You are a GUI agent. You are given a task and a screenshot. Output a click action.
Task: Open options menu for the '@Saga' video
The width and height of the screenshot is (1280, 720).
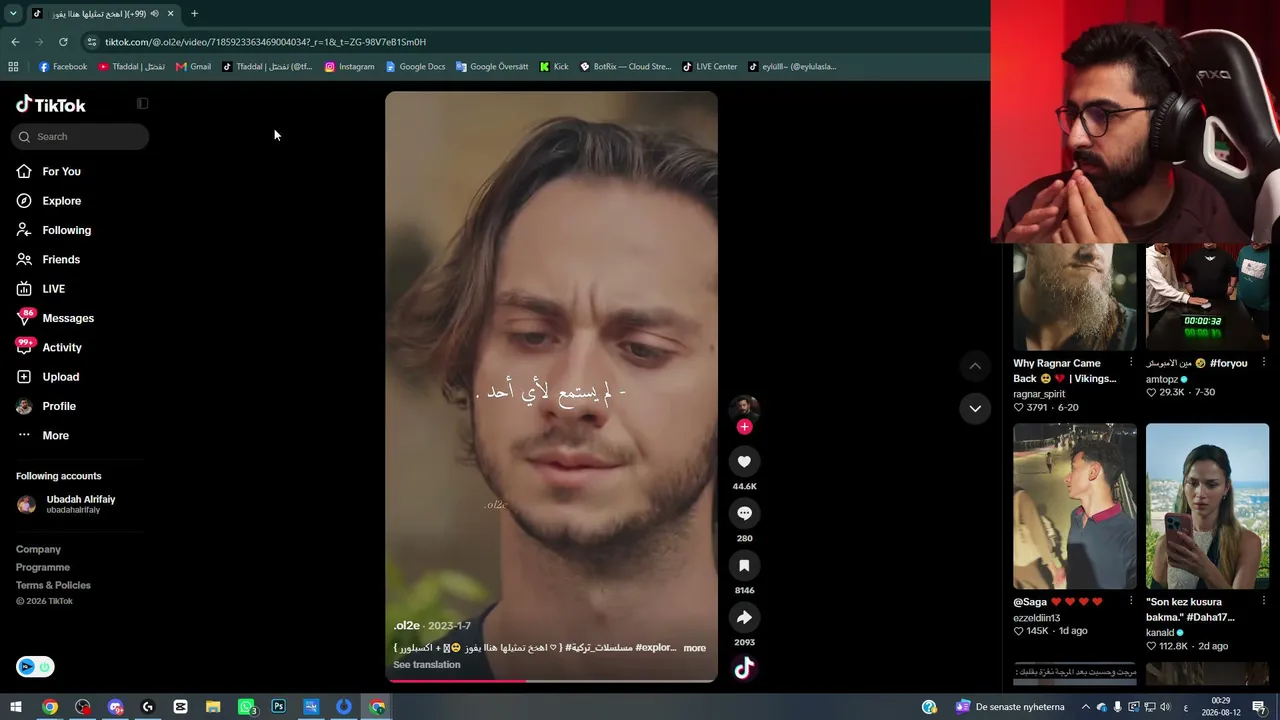pyautogui.click(x=1131, y=601)
